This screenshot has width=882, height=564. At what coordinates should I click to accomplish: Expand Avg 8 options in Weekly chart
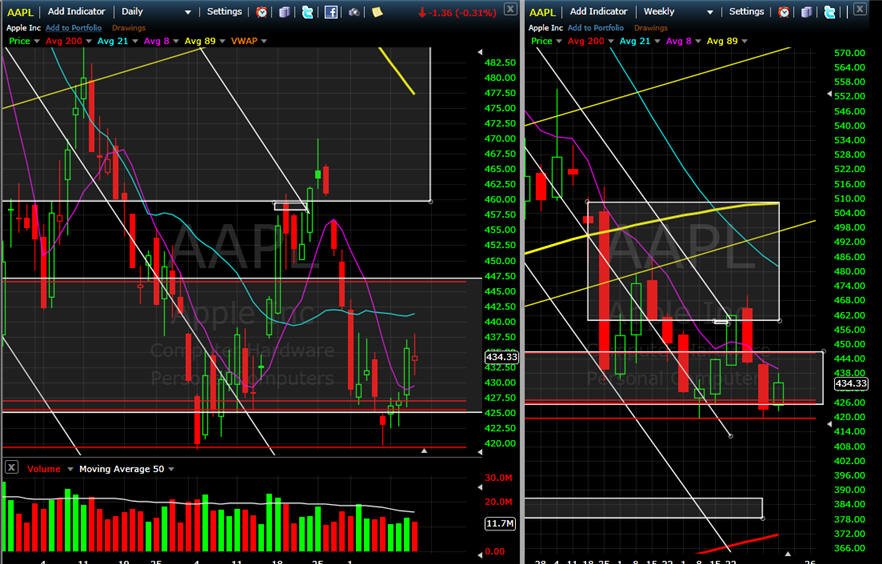coord(698,41)
